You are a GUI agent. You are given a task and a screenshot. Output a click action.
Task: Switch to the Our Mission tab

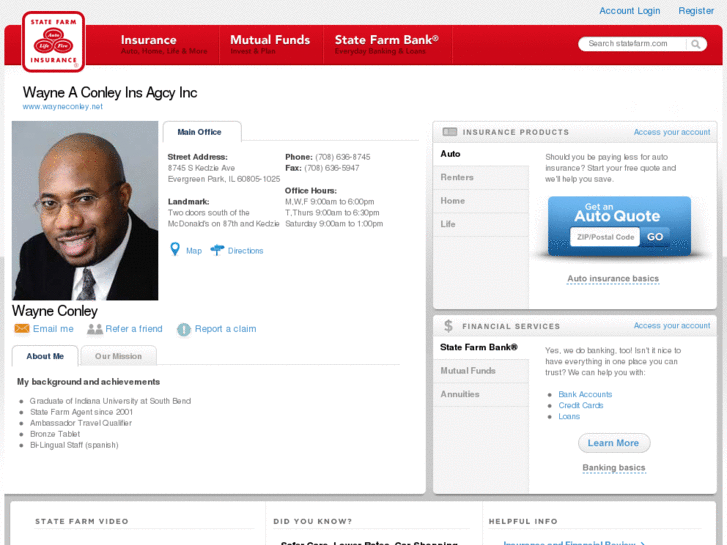[x=118, y=356]
